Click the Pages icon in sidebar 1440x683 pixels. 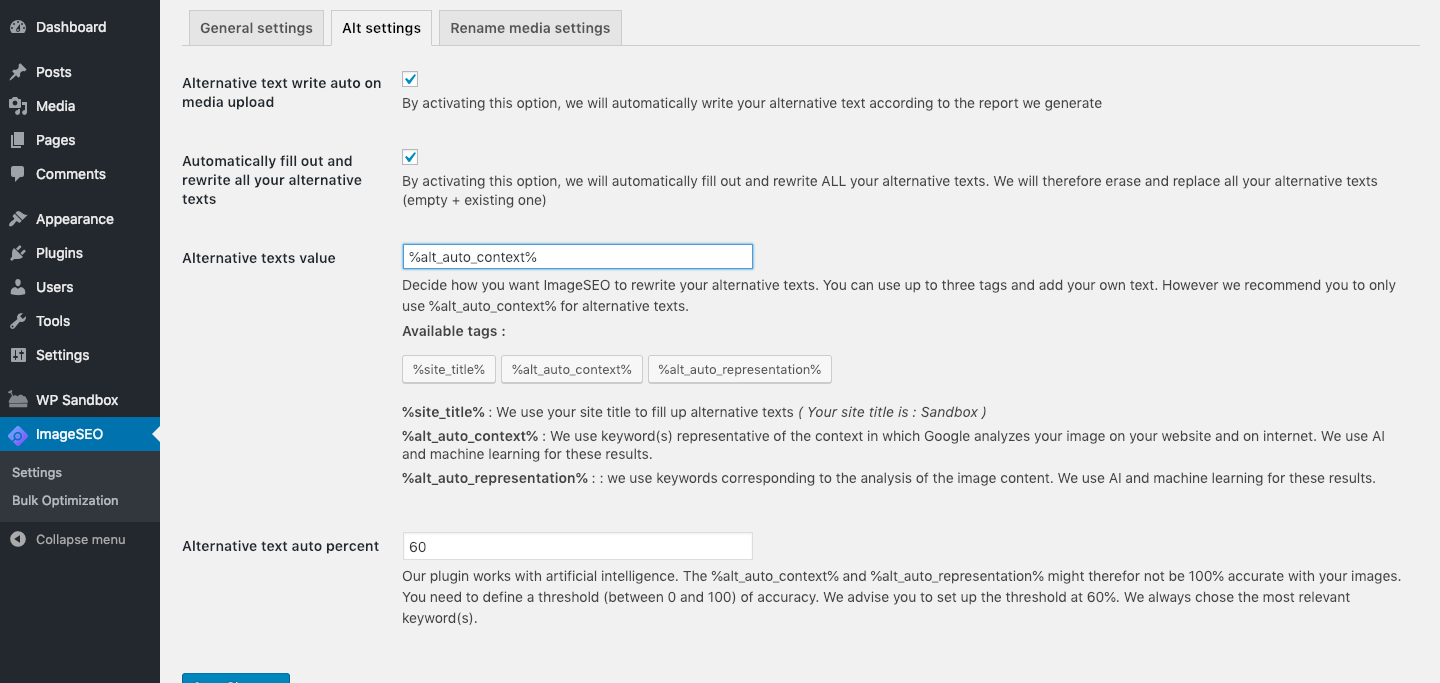click(x=18, y=140)
